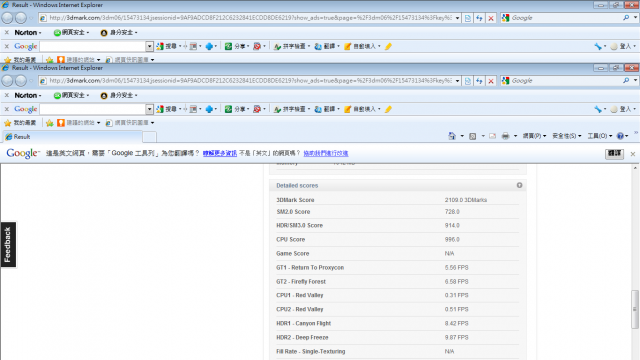The height and width of the screenshot is (360, 640).
Task: Go back in the front Internet Explorer window
Action: pos(8,81)
